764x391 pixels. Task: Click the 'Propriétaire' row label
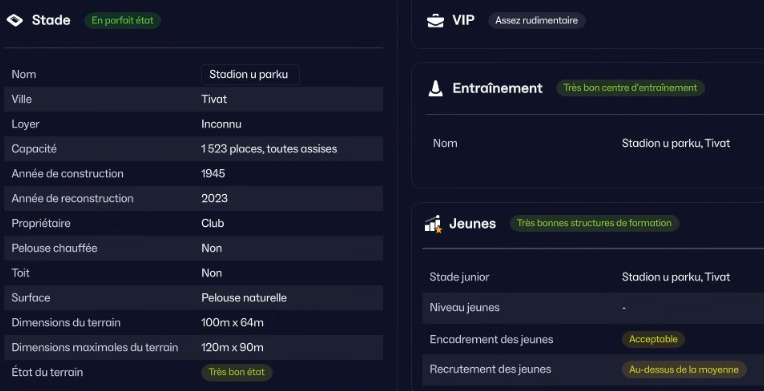point(41,224)
